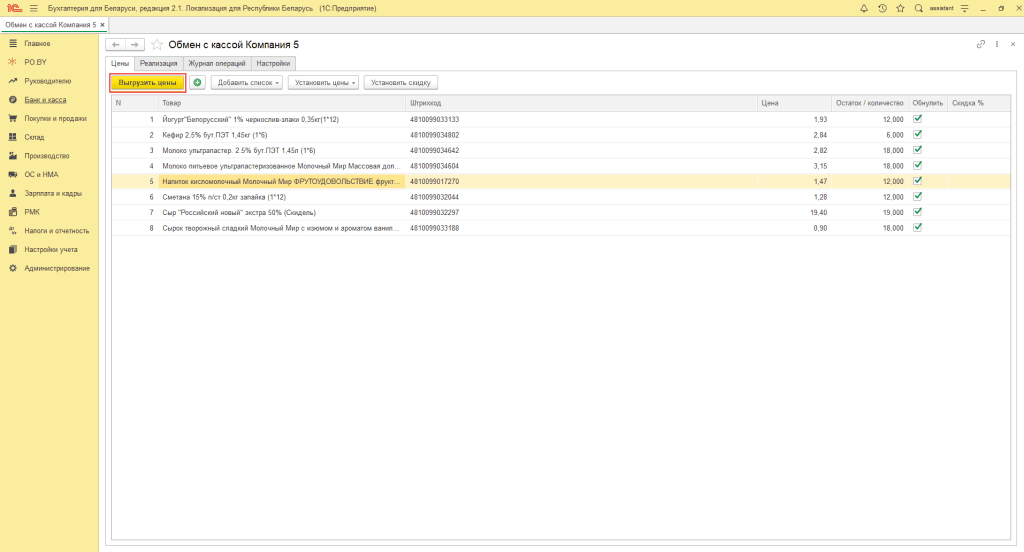Go forward using right arrow navigation button
The height and width of the screenshot is (552, 1024).
pyautogui.click(x=135, y=44)
